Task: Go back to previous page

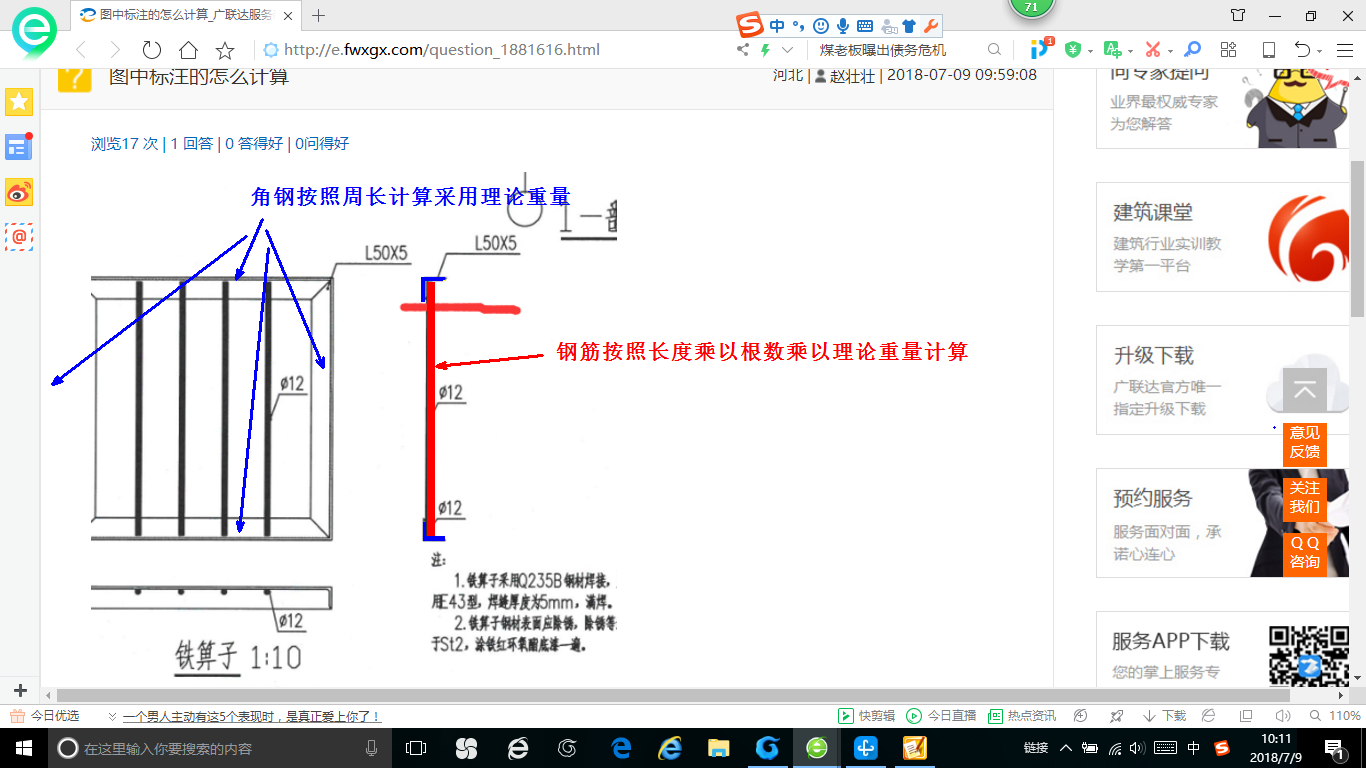Action: coord(81,50)
